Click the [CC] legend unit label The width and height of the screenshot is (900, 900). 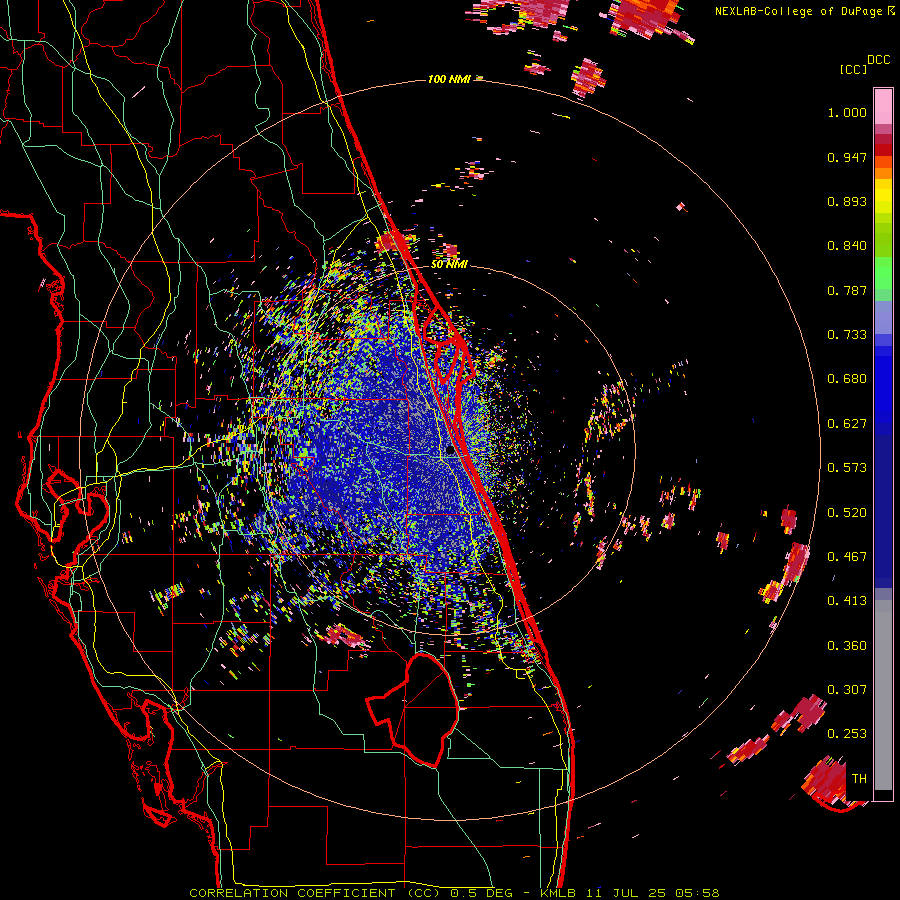(853, 69)
